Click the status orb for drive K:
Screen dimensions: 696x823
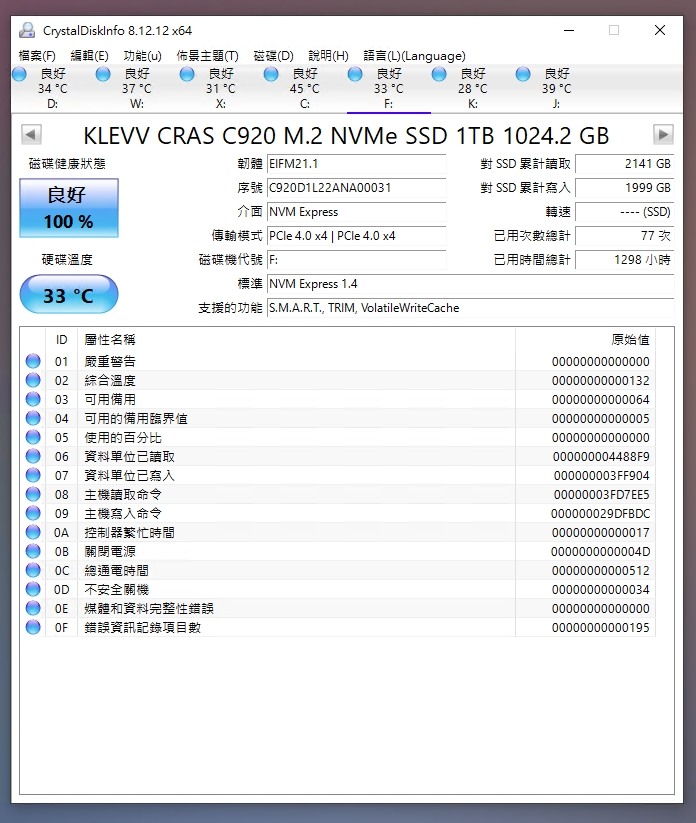439,74
